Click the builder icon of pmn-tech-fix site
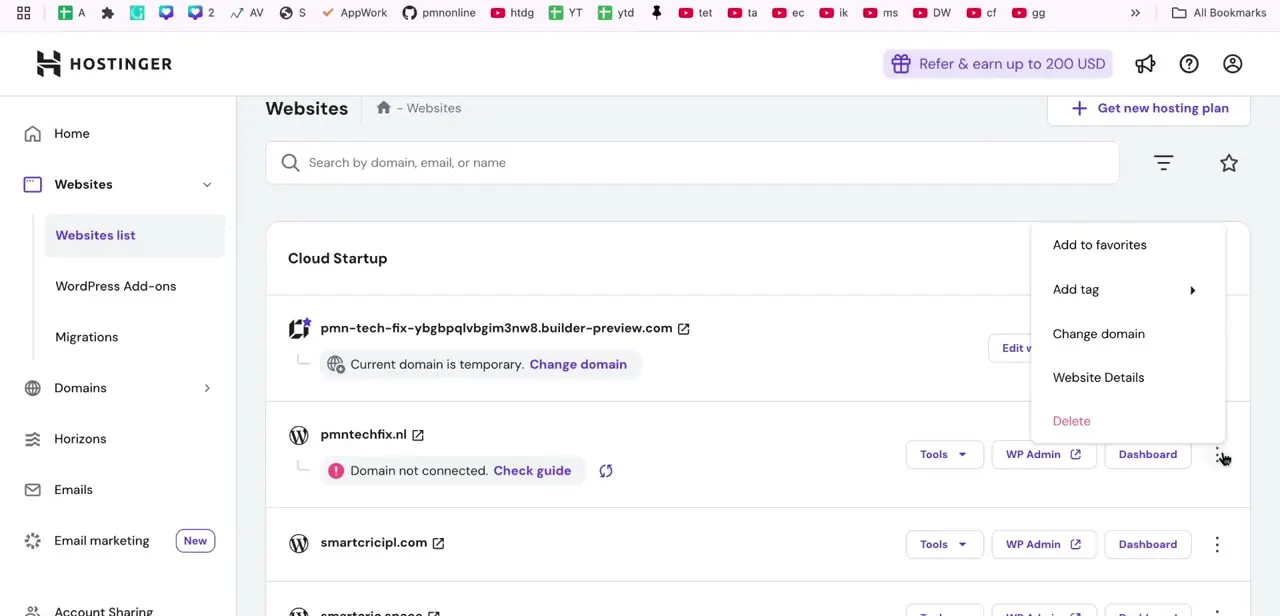 tap(299, 328)
